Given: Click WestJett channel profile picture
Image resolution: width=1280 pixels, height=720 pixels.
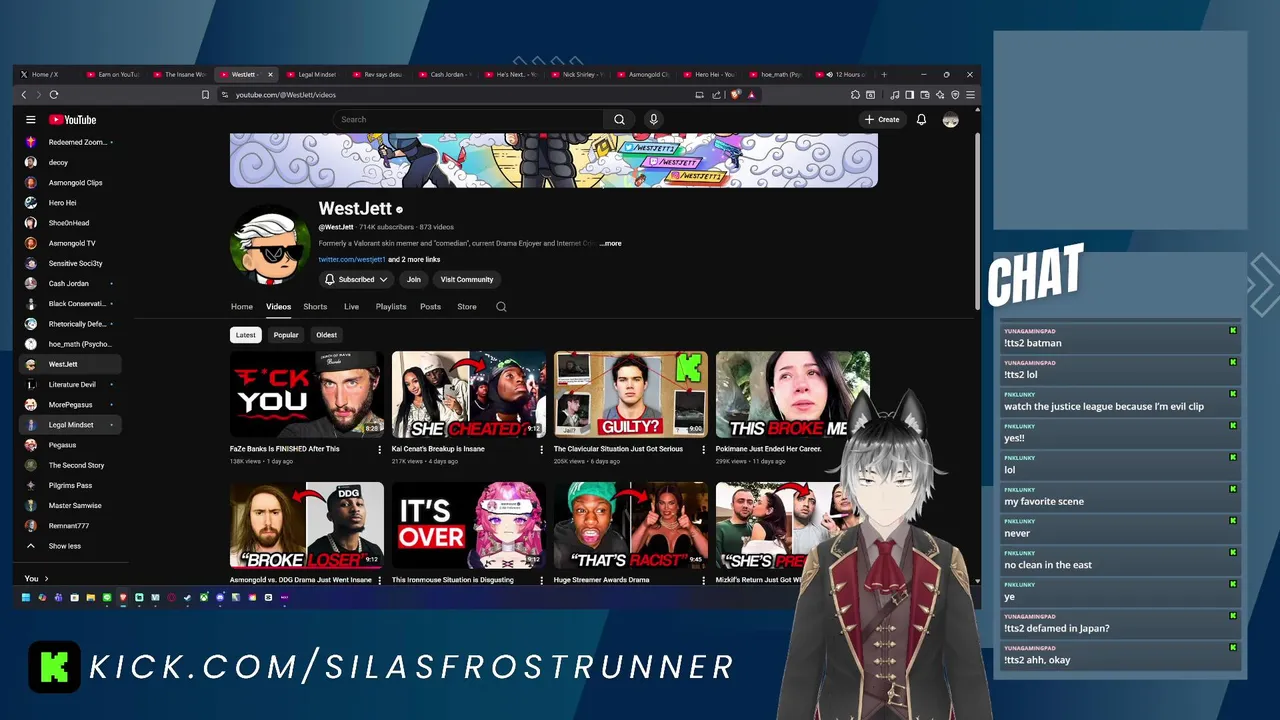Looking at the screenshot, I should [x=271, y=245].
